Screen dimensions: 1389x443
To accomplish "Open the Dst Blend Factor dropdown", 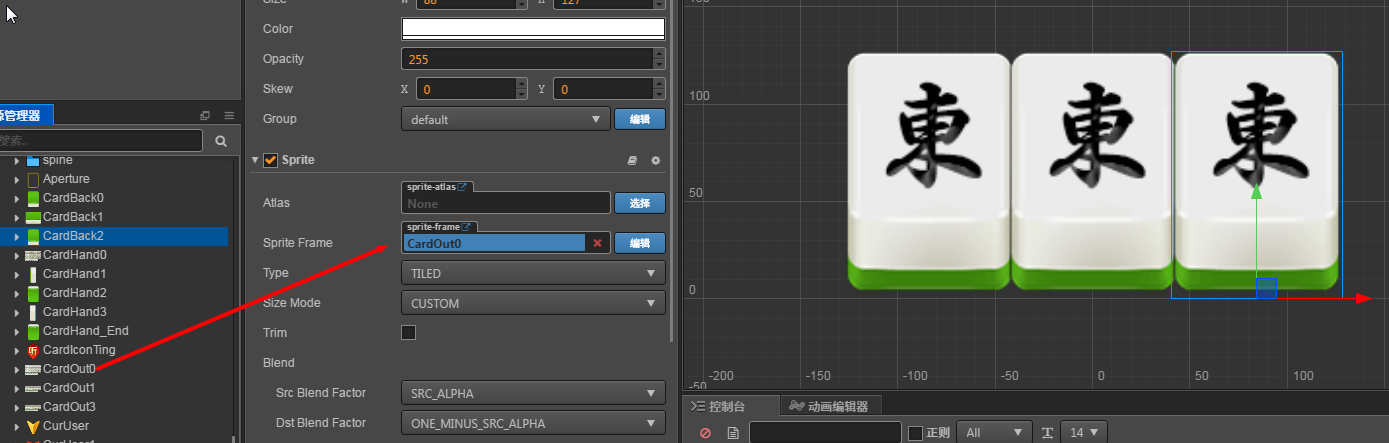I will (x=533, y=423).
